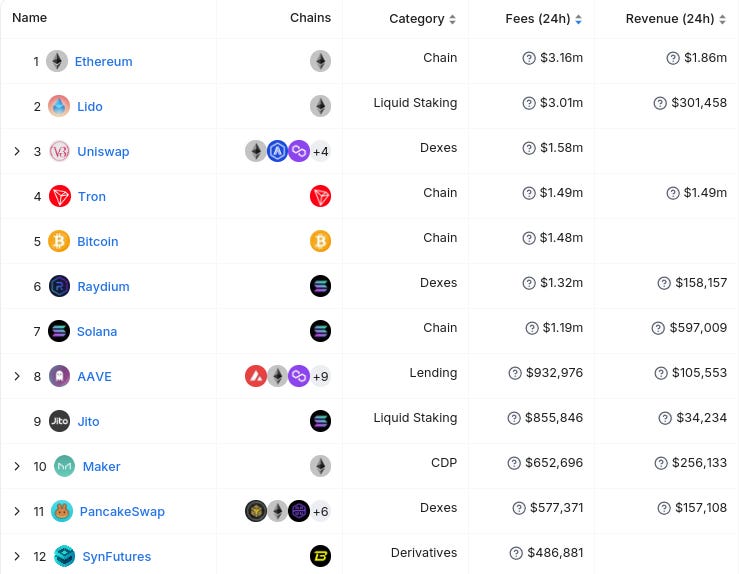Click Bitcoin chain icon in Chains column
Screen dimensions: 739x574
(x=320, y=241)
